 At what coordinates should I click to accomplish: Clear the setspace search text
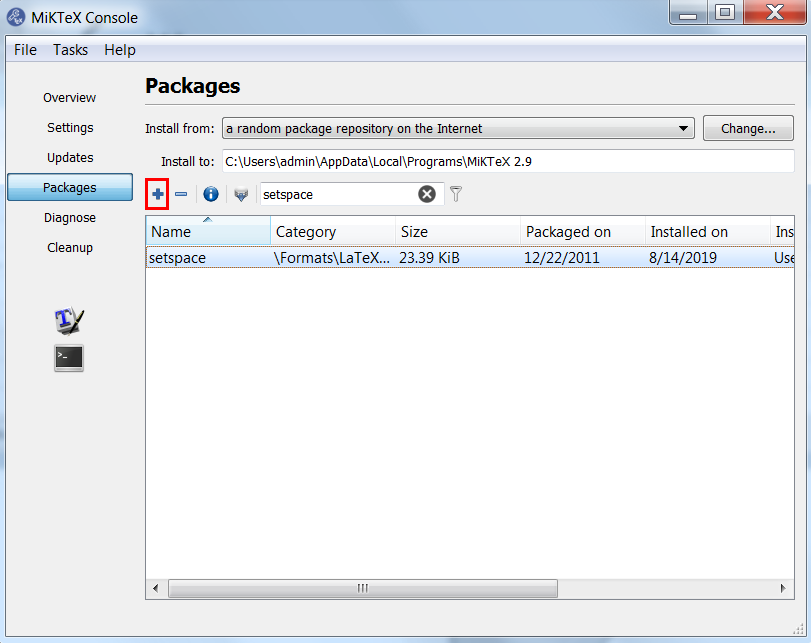427,195
